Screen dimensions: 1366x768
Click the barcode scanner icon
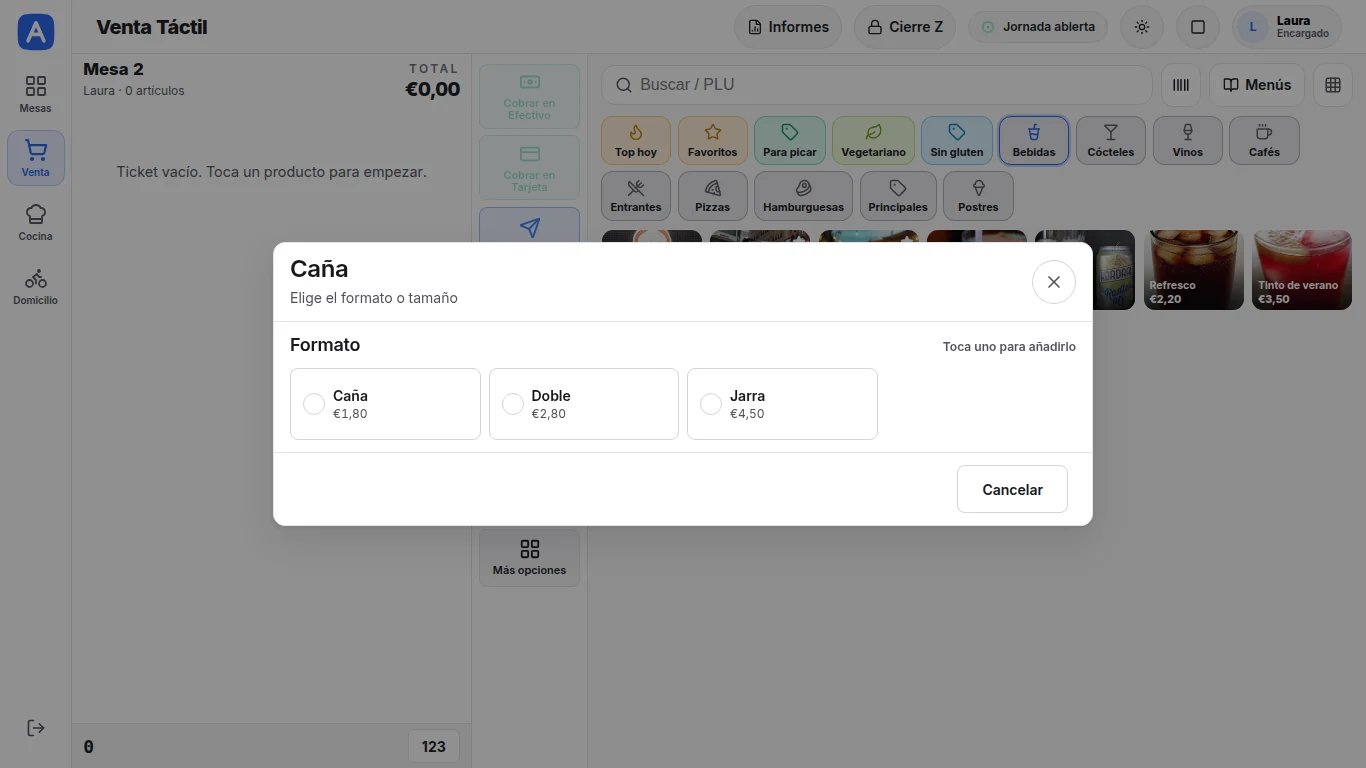tap(1181, 85)
